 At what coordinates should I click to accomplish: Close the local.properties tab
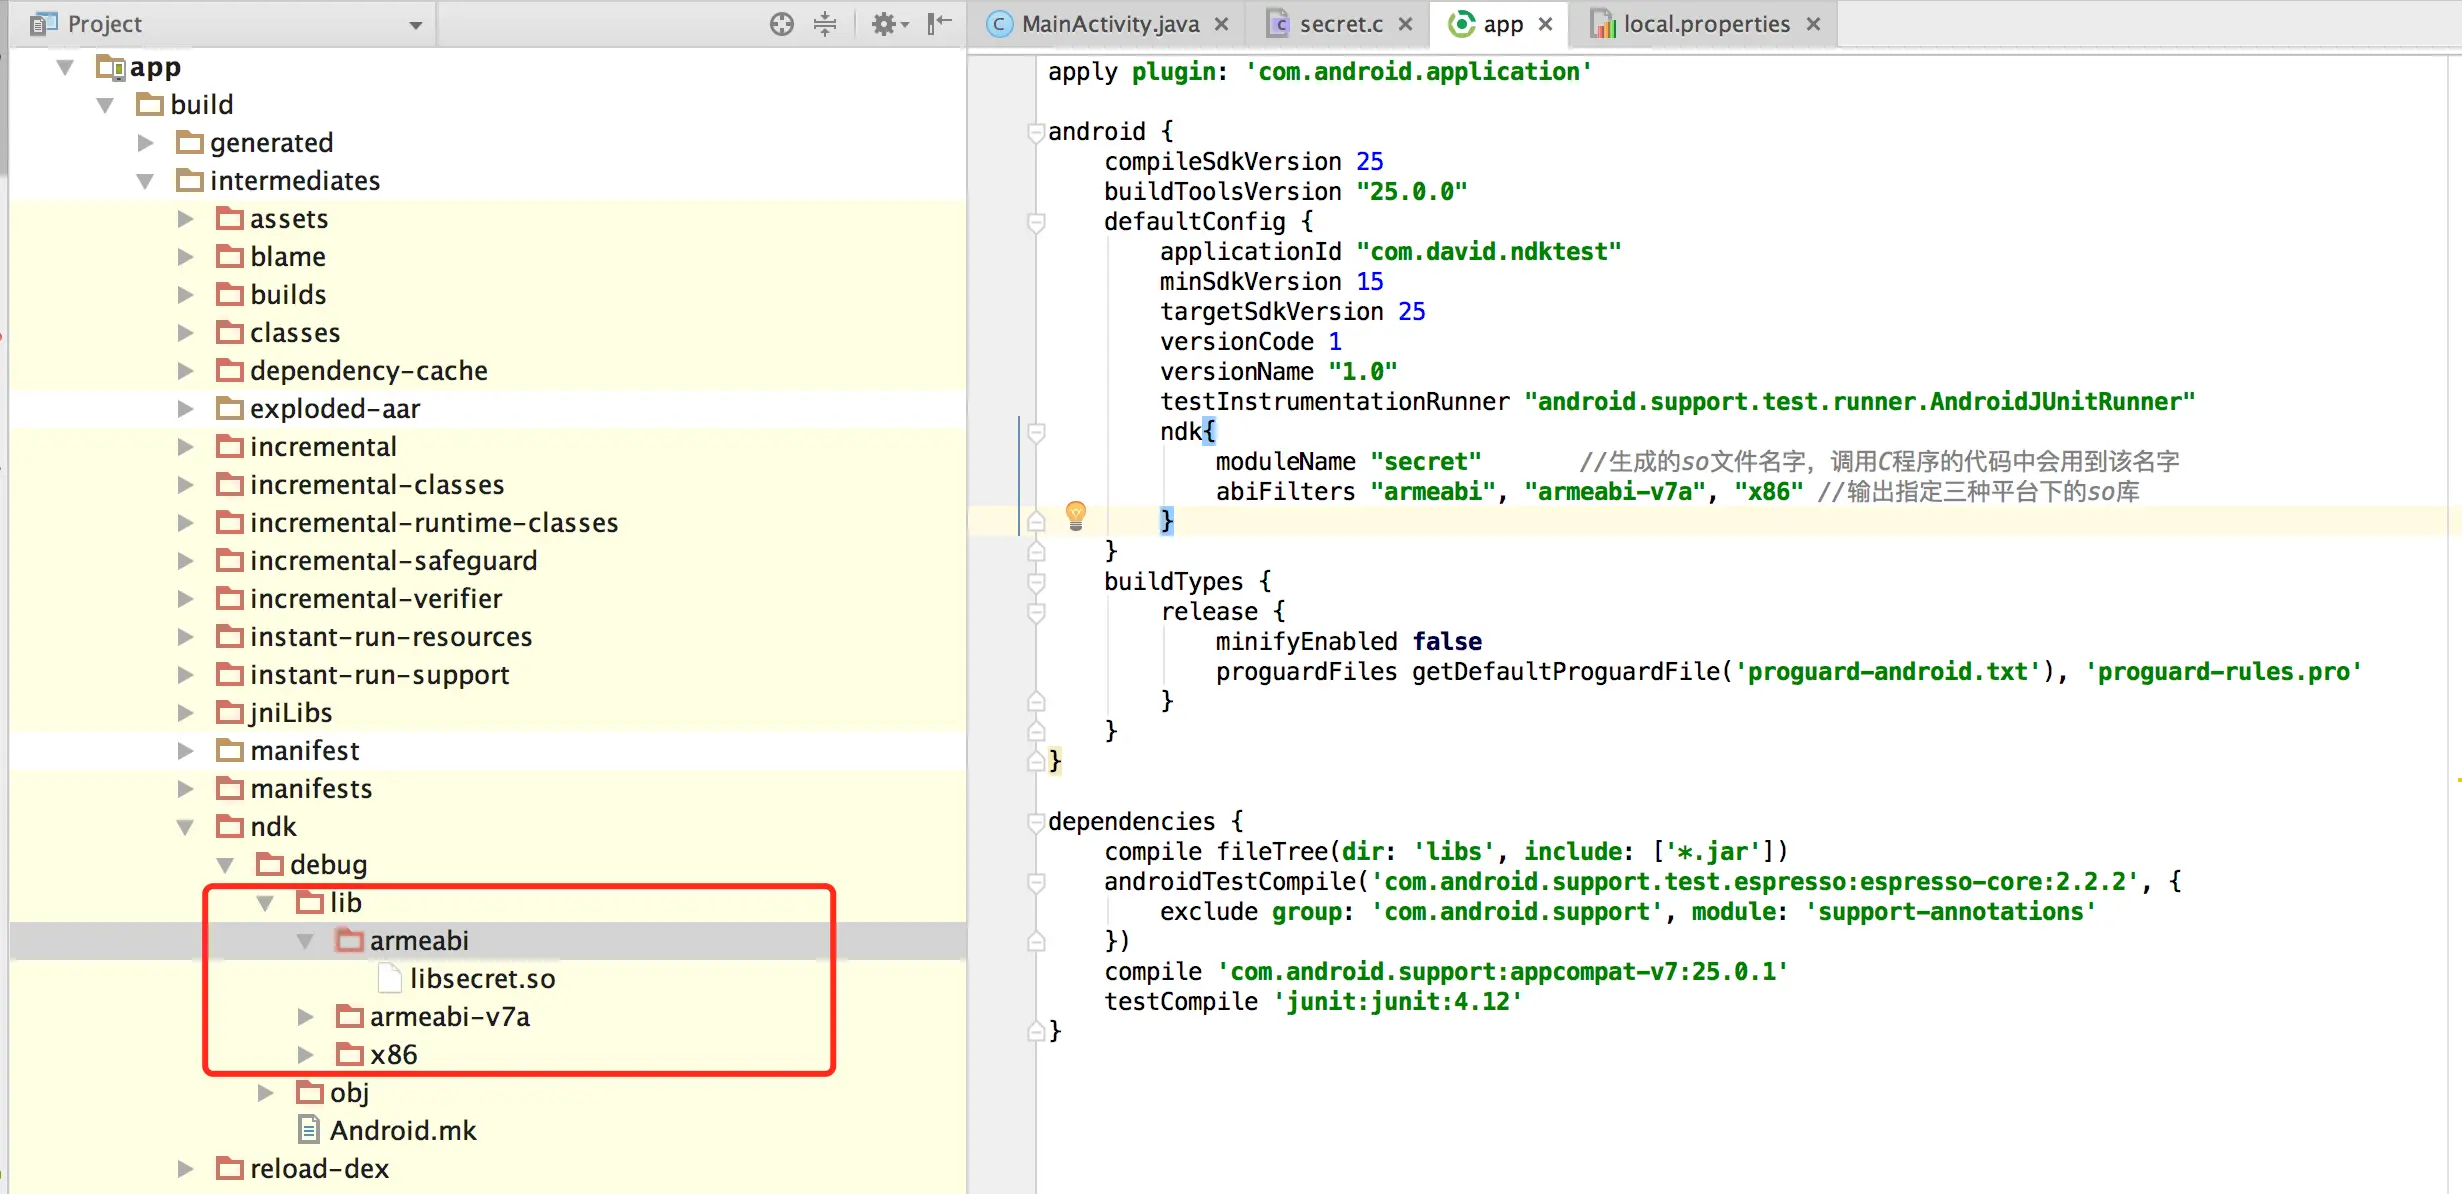(x=1814, y=24)
